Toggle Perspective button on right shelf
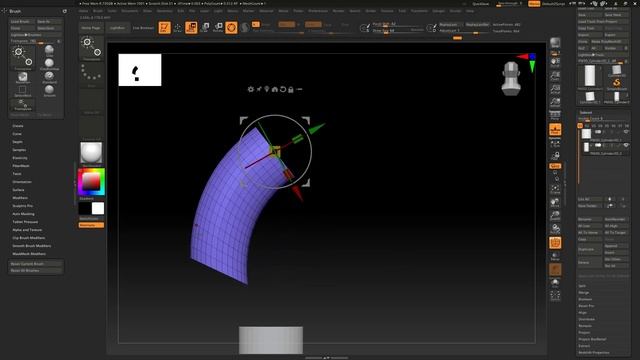The image size is (640, 360). pos(555,116)
